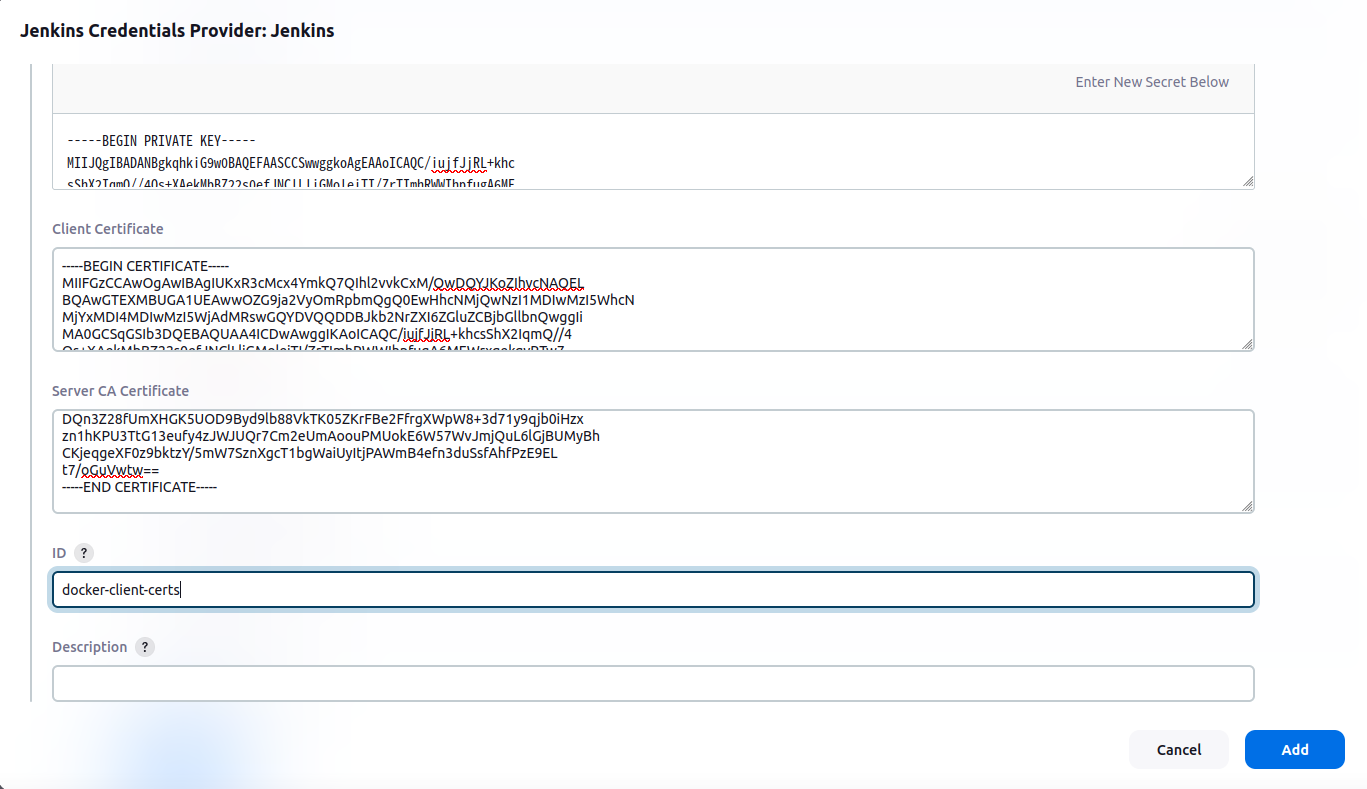Image resolution: width=1367 pixels, height=789 pixels.
Task: Click the '-----END CERTIFICATE-----' line
Action: 140,487
